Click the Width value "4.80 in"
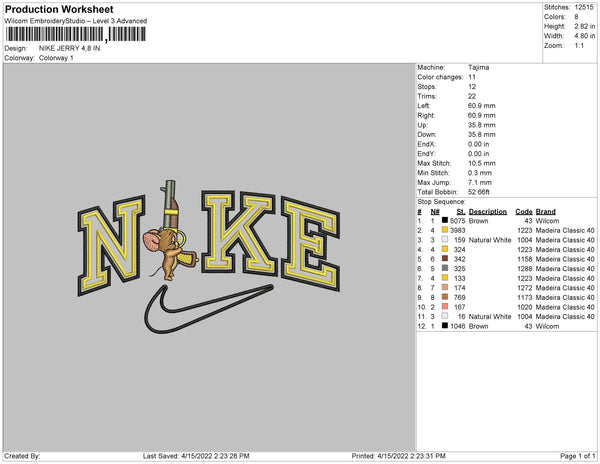Screen dimensions: 600x464 tap(585, 36)
